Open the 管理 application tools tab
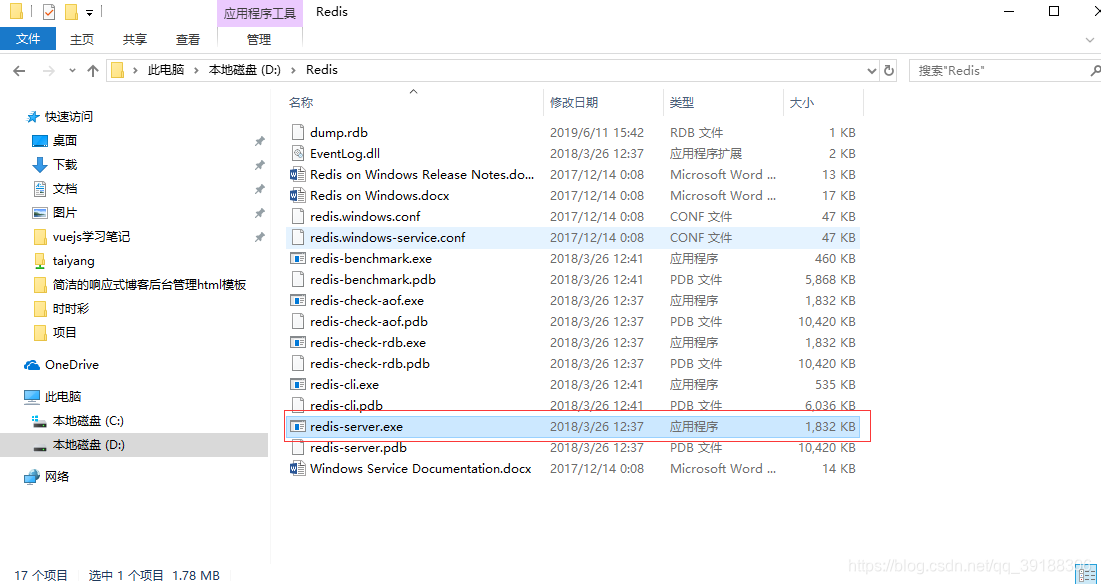The image size is (1101, 584). (x=259, y=40)
